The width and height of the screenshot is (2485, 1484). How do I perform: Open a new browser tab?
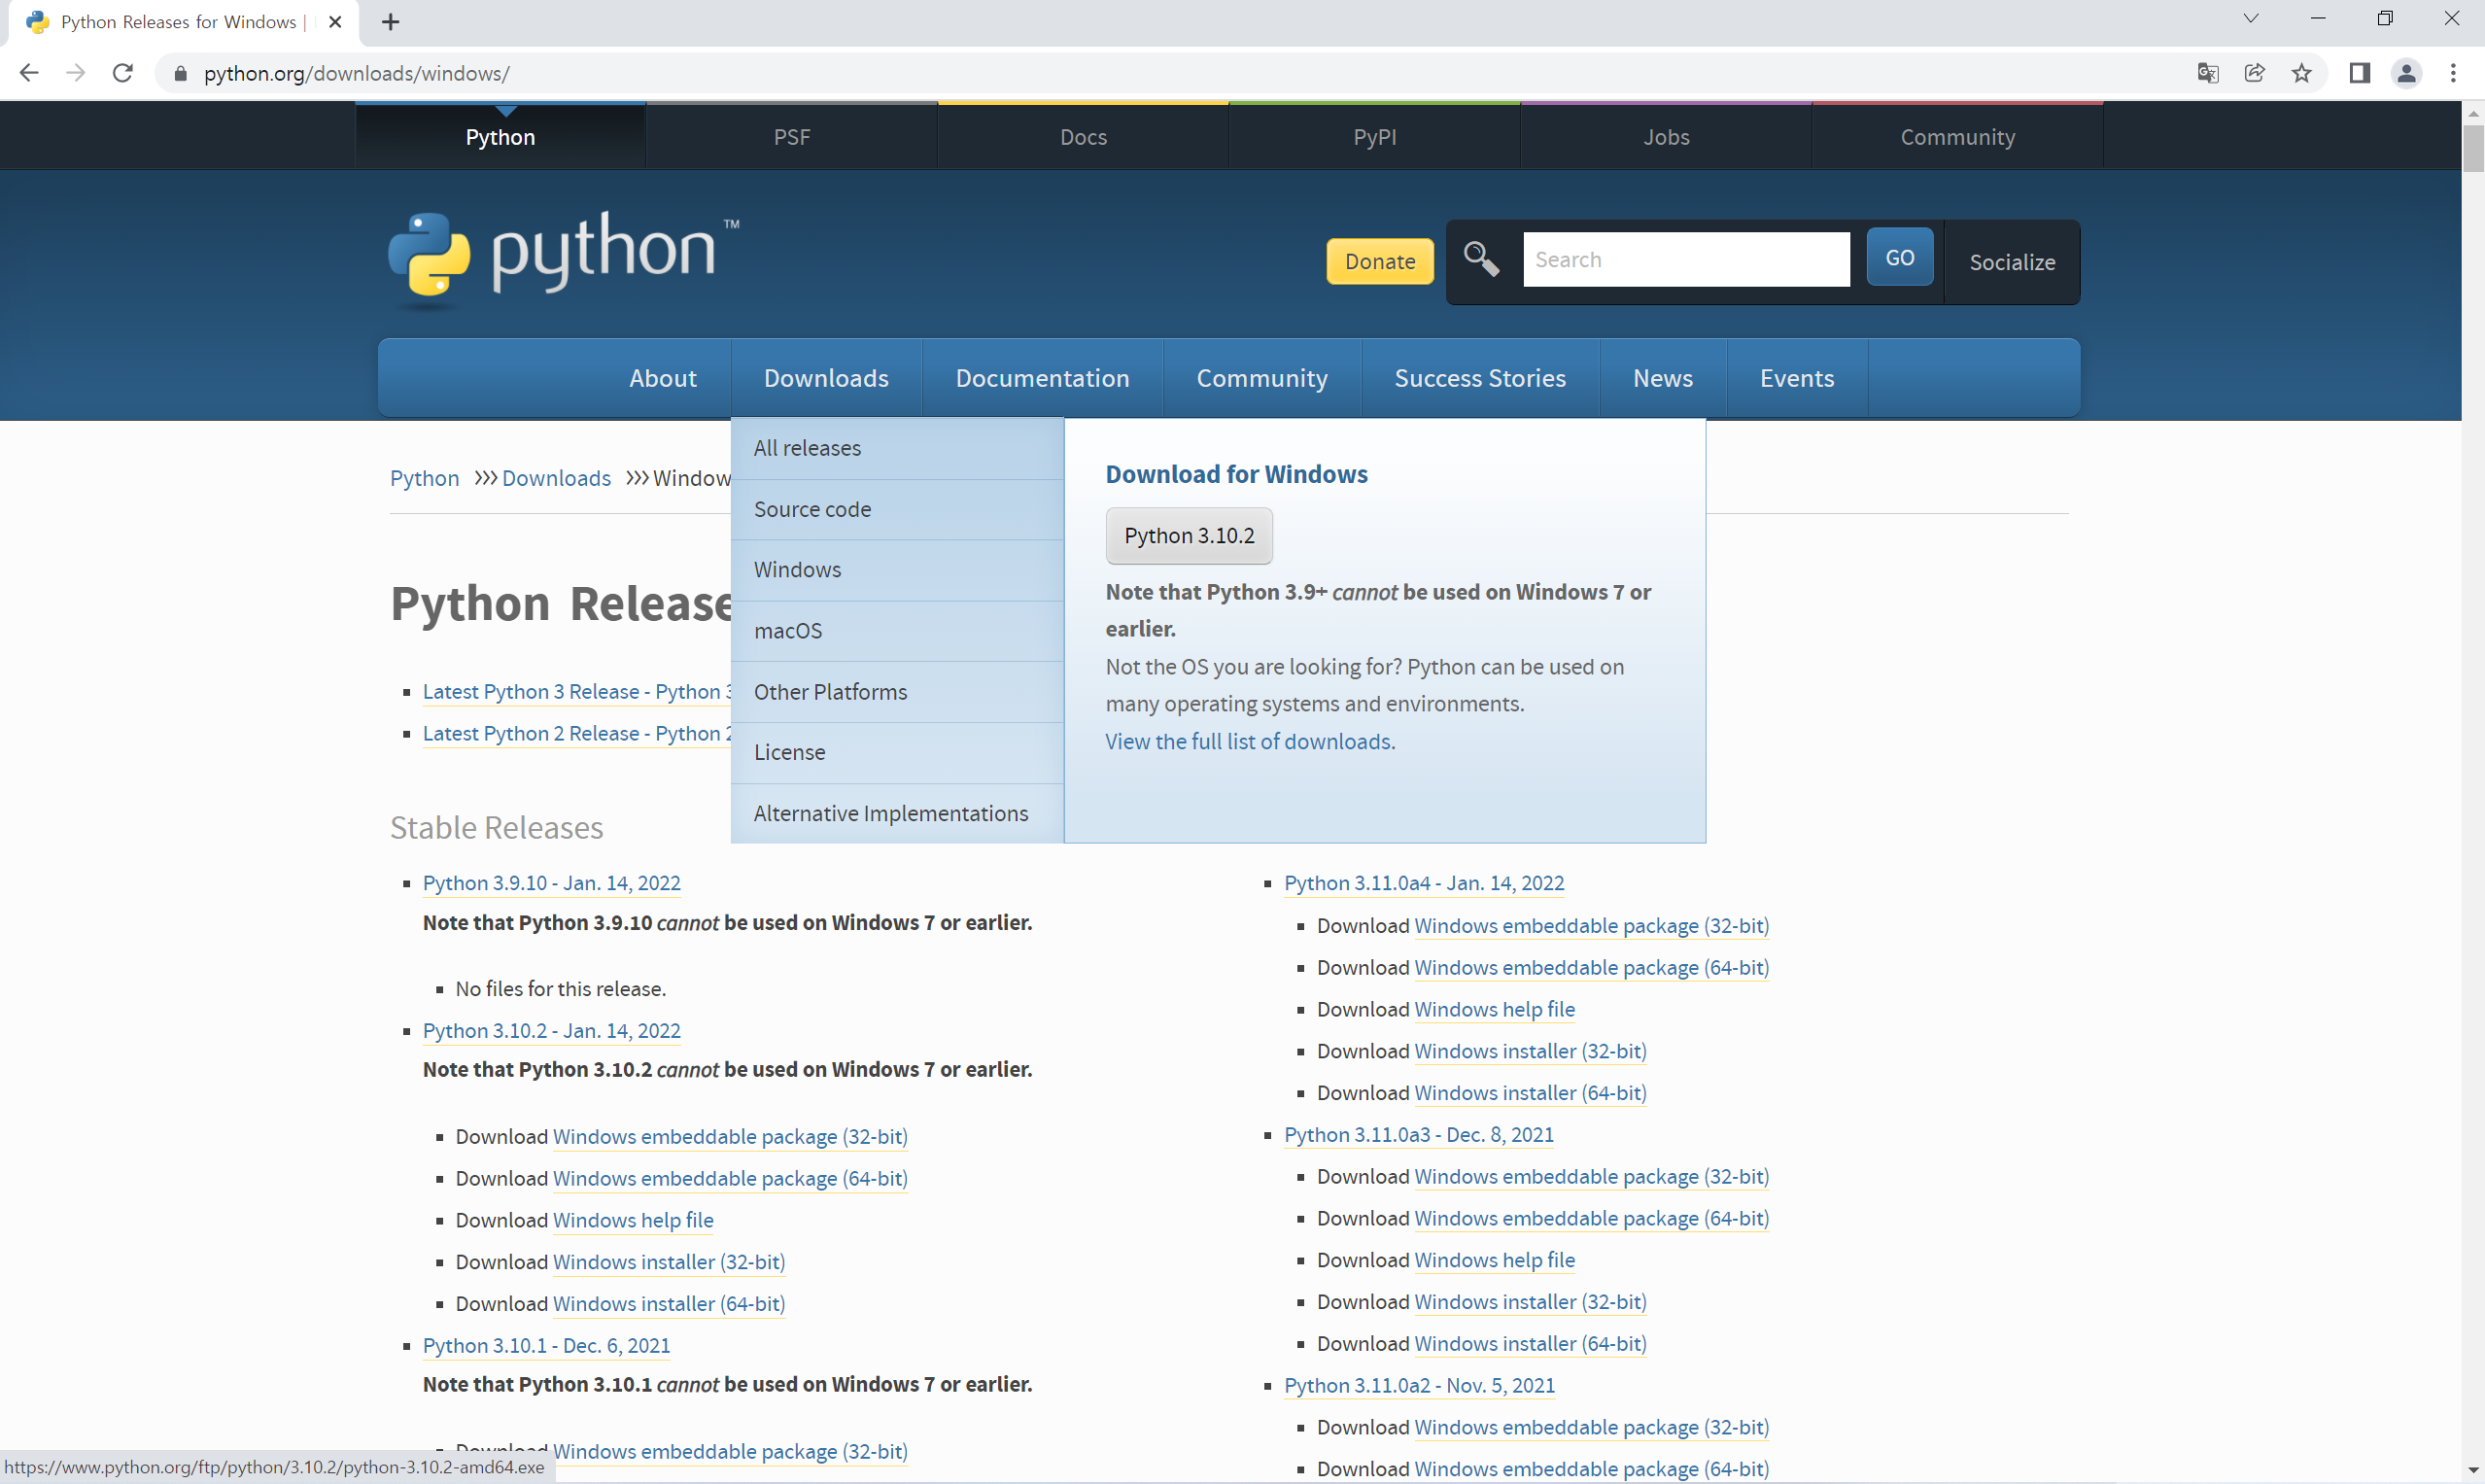coord(391,22)
